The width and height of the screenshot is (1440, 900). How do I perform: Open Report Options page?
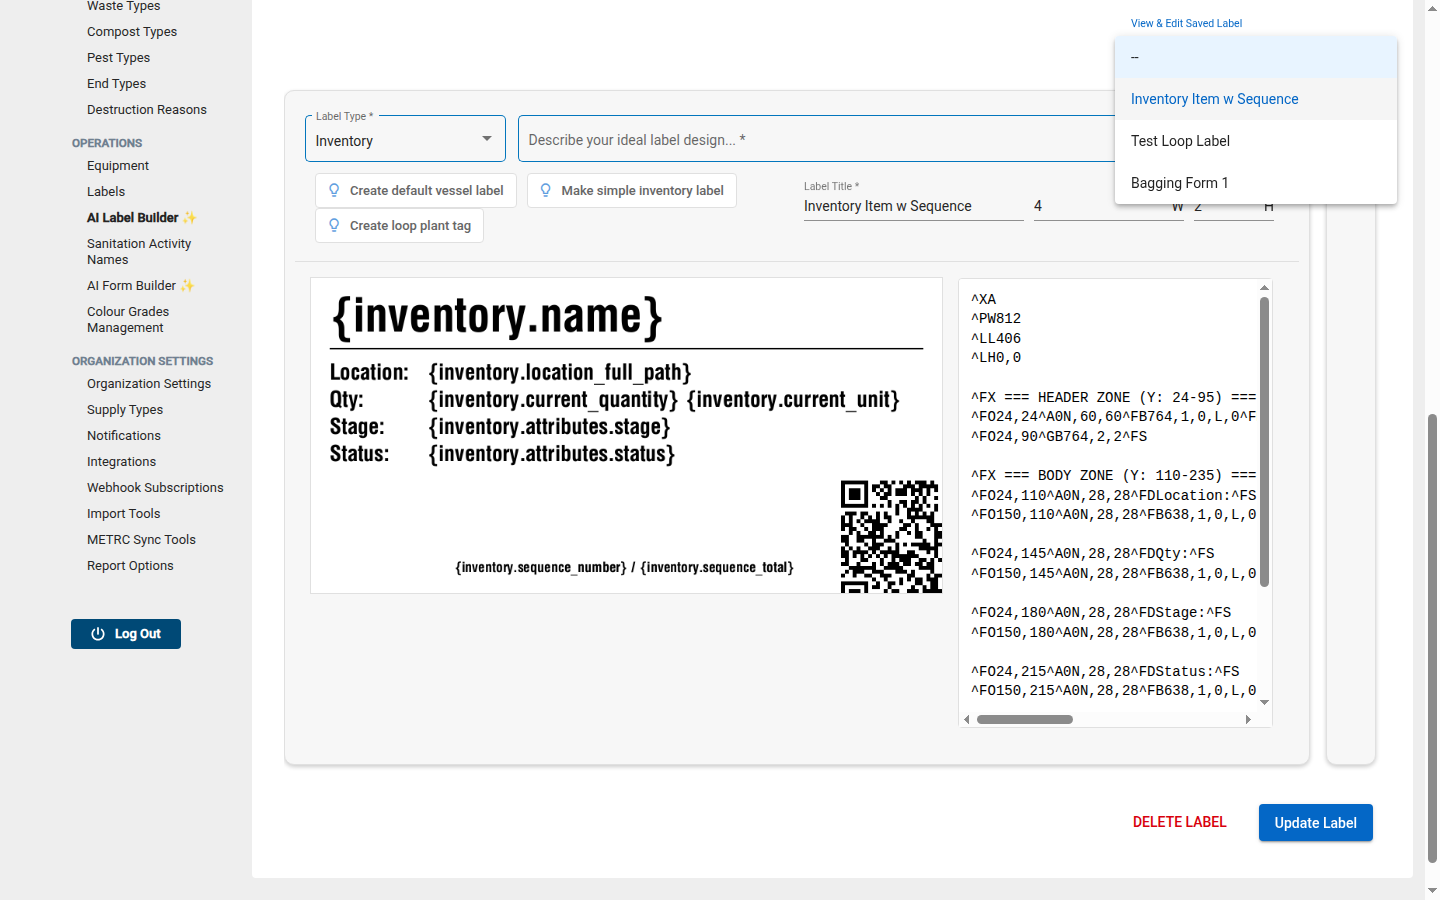(x=130, y=566)
